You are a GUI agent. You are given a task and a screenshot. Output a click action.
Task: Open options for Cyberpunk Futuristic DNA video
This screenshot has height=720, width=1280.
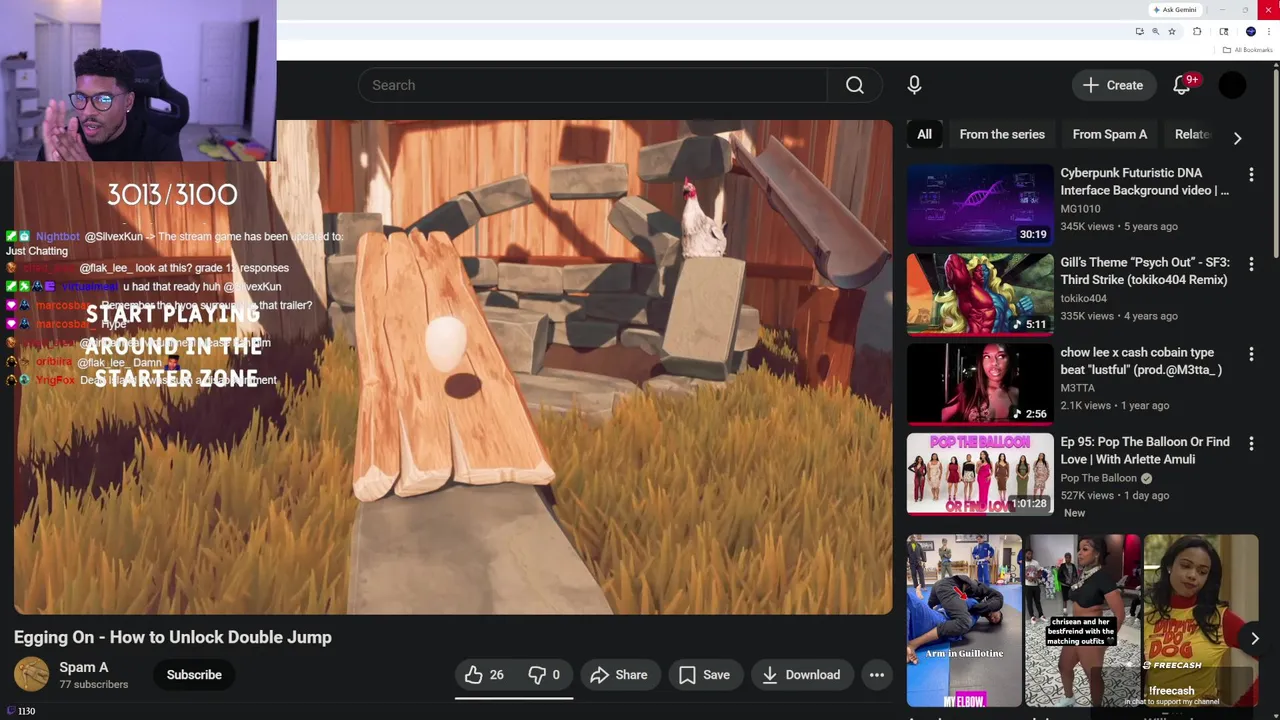point(1251,175)
